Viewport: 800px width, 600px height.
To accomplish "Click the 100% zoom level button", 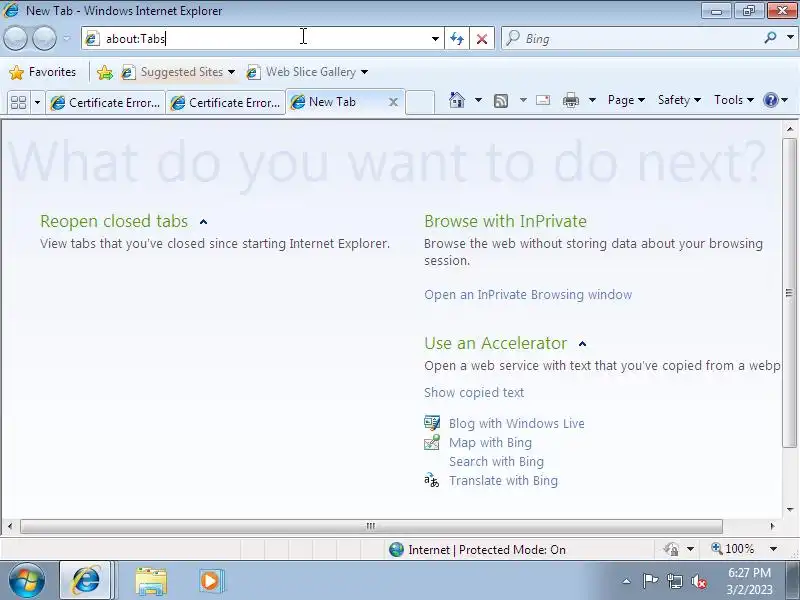I will 733,549.
